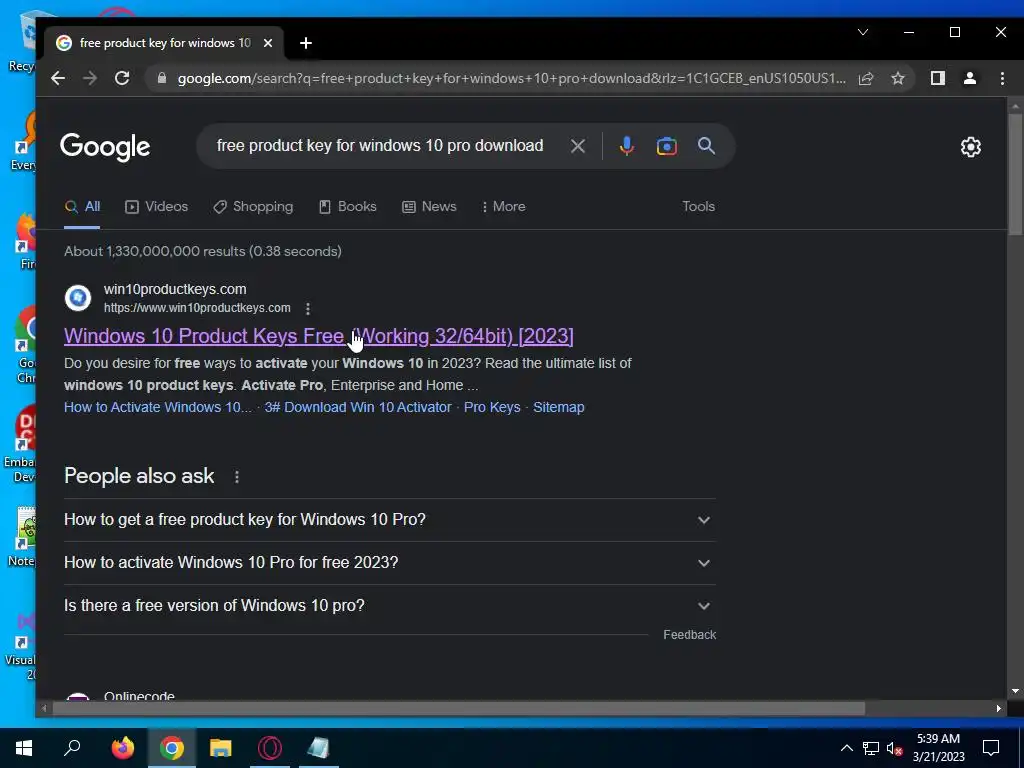Open the '3# Download Win 10 Activator' sitelink

pyautogui.click(x=358, y=408)
